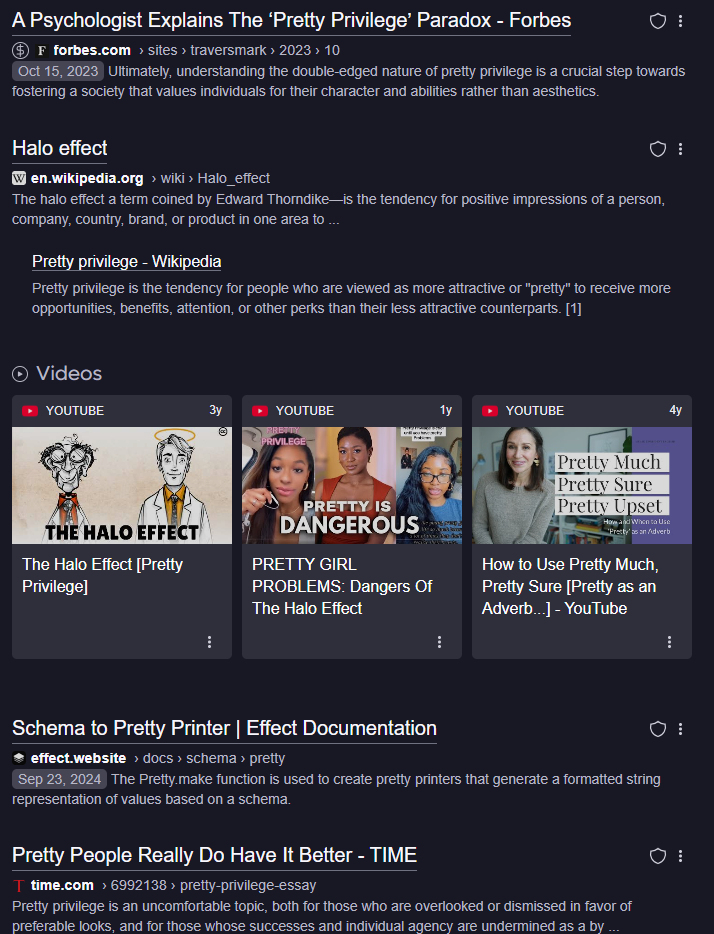714x934 pixels.
Task: Click the shield icon next to Halo effect
Action: click(x=658, y=149)
